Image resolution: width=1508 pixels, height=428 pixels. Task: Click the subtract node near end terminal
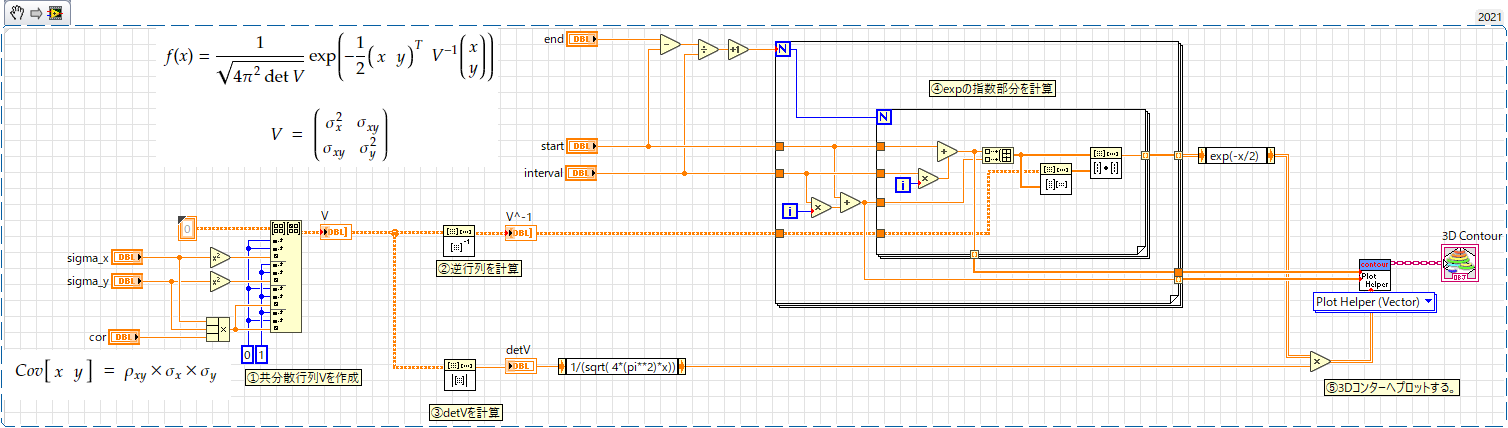(667, 46)
